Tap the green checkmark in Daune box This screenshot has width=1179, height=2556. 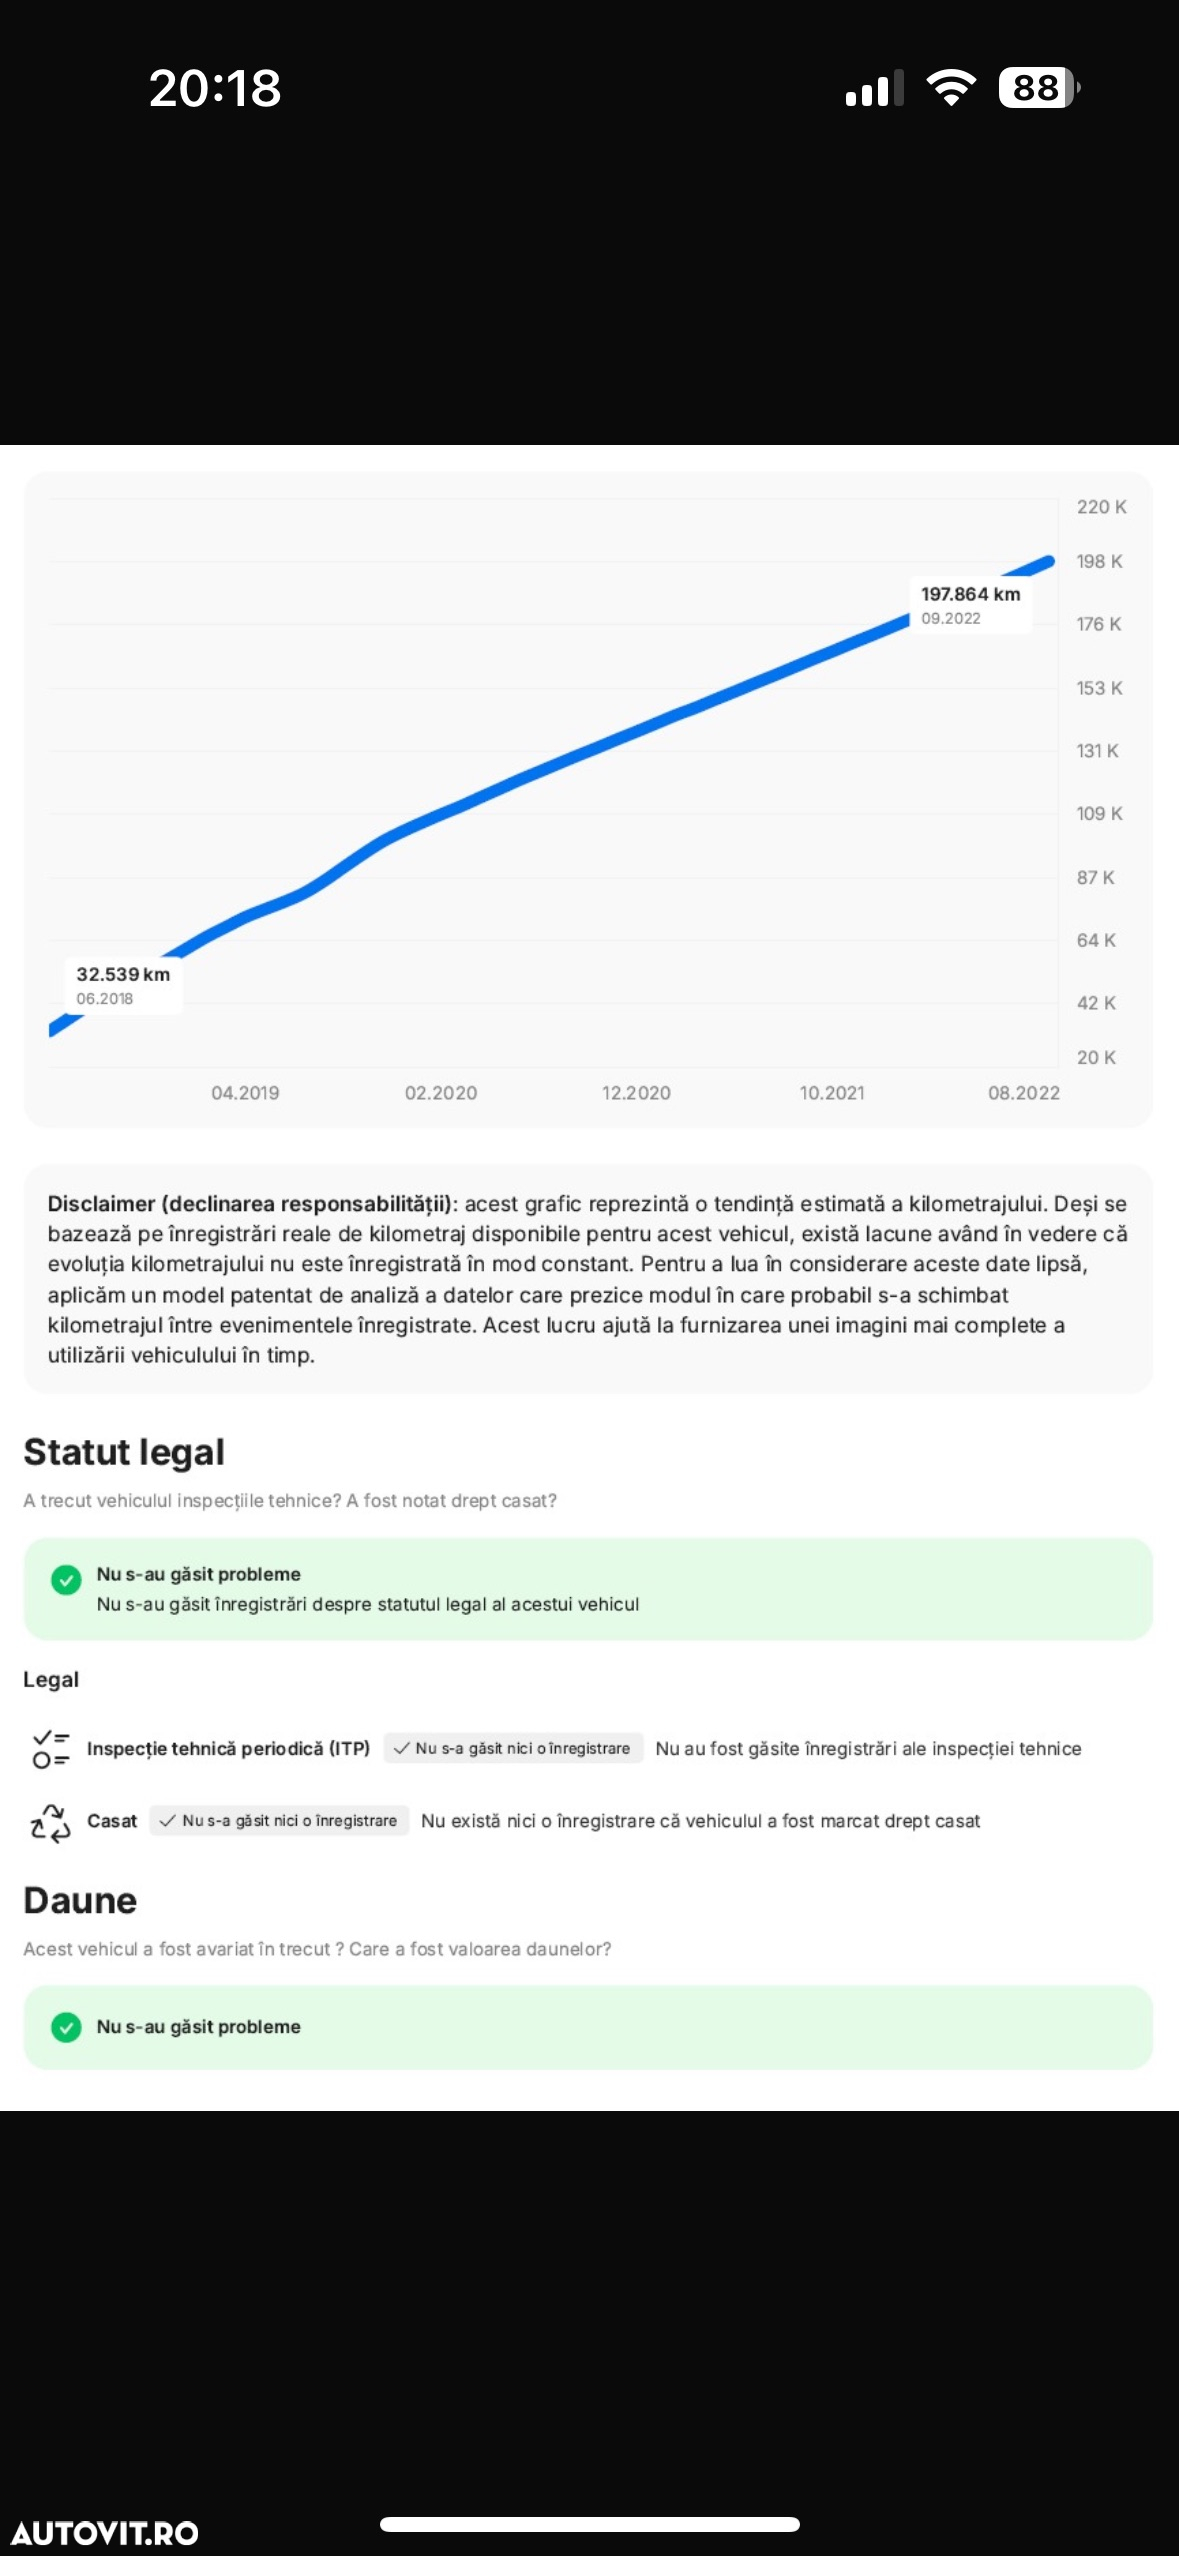coord(66,2028)
